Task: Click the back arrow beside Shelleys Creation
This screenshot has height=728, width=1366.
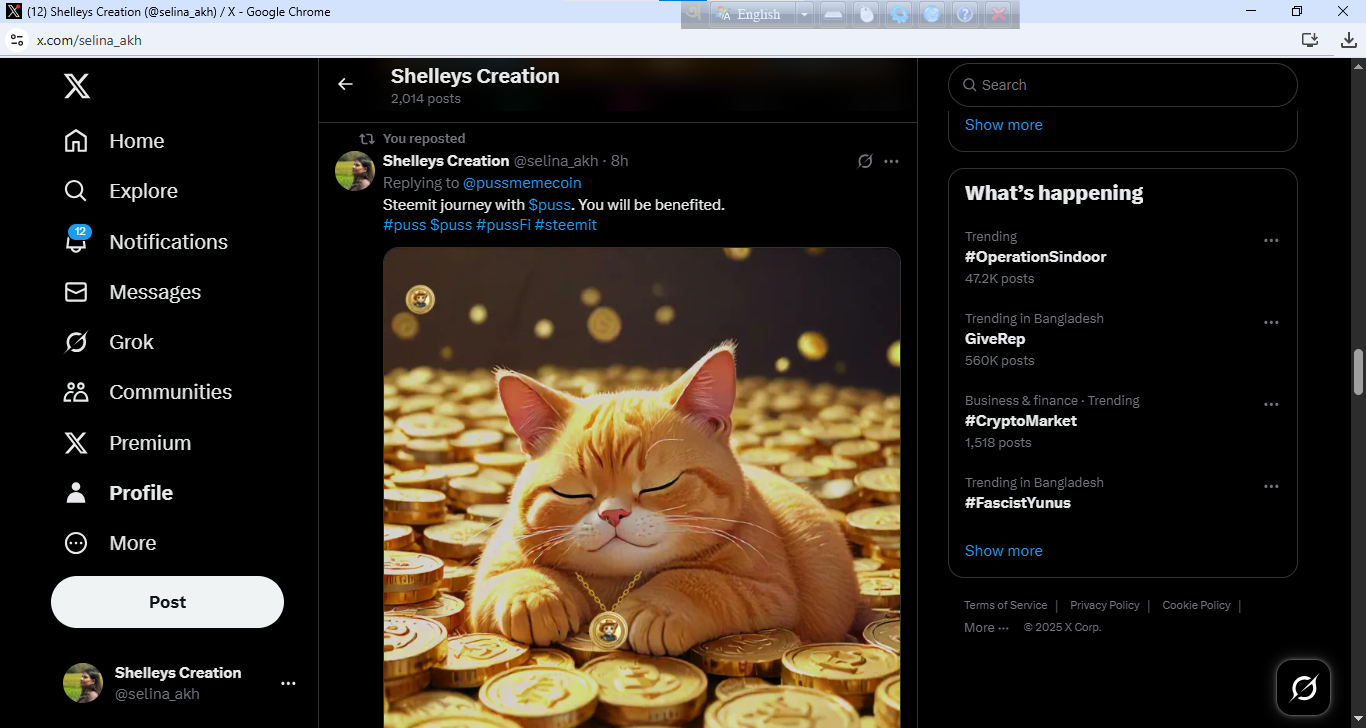Action: [345, 85]
